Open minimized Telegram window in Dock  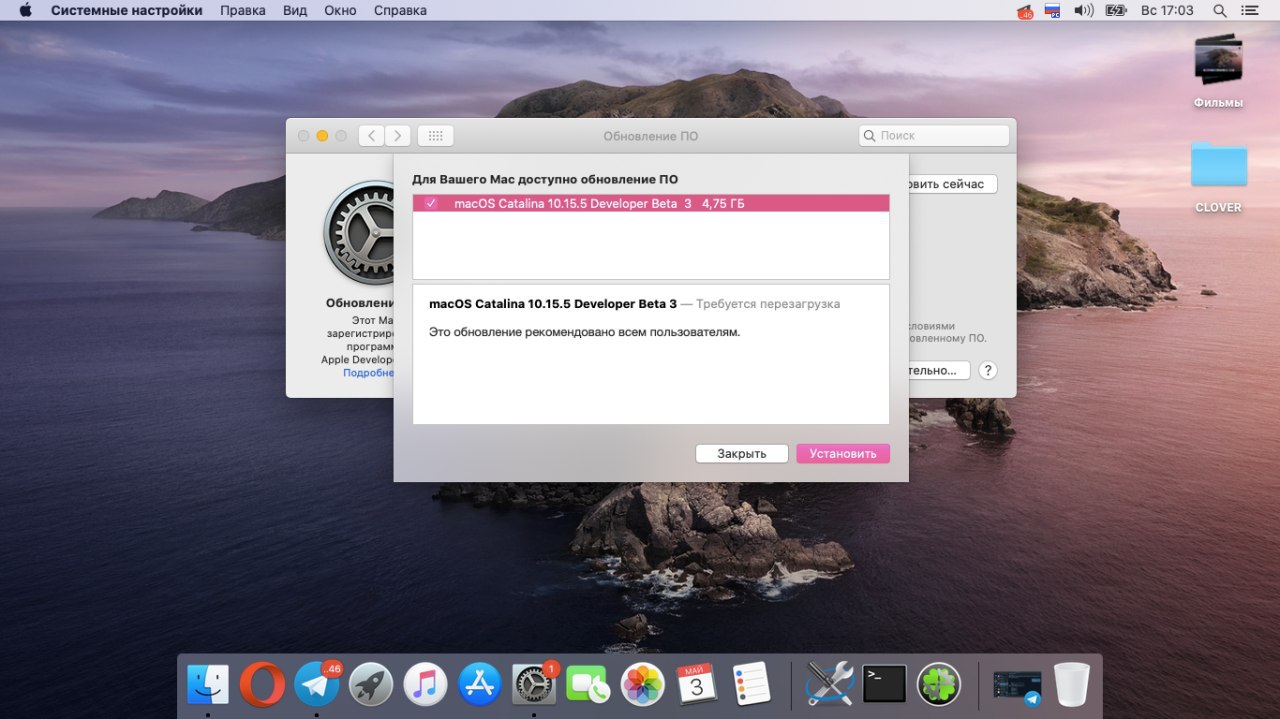point(1017,685)
